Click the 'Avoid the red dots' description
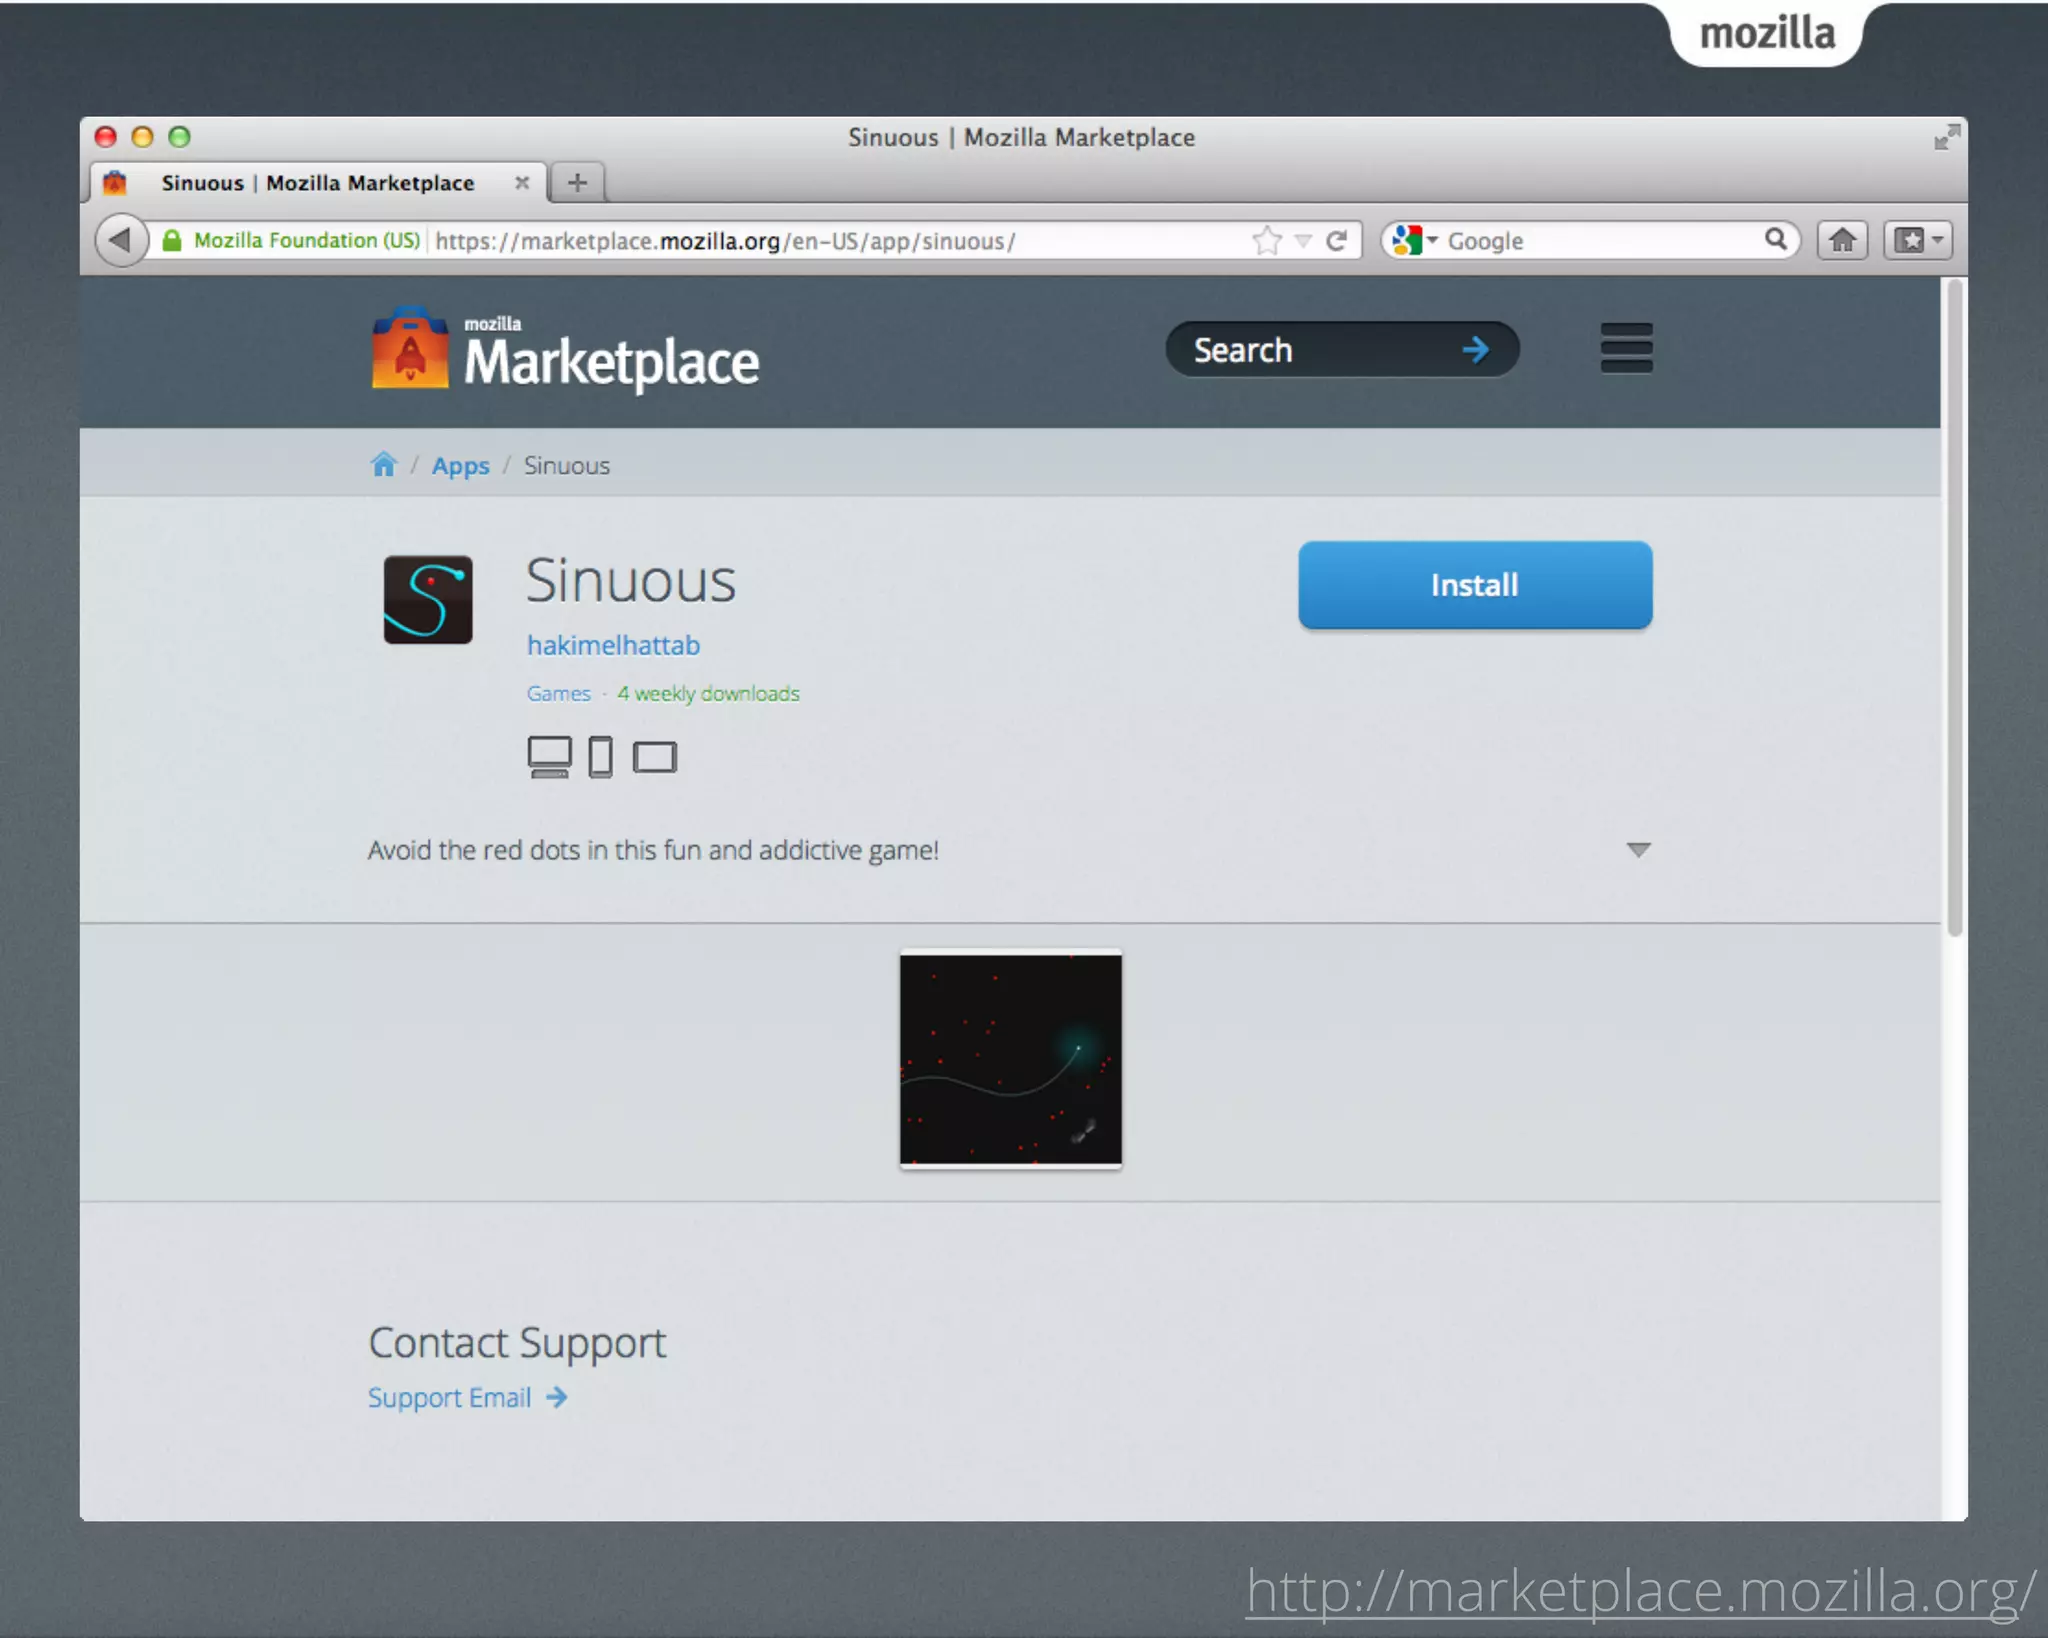Image resolution: width=2048 pixels, height=1638 pixels. click(653, 850)
